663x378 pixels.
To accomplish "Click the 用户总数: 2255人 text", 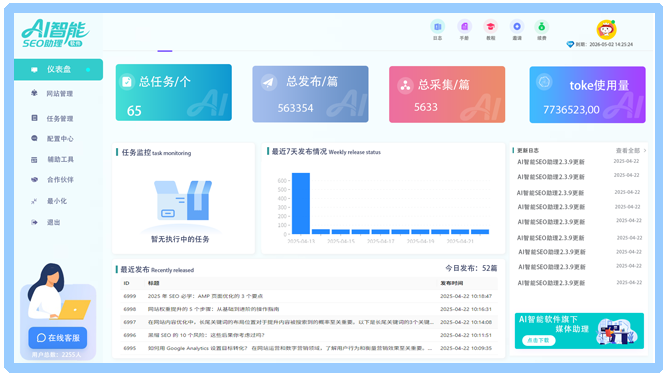I will (x=56, y=355).
